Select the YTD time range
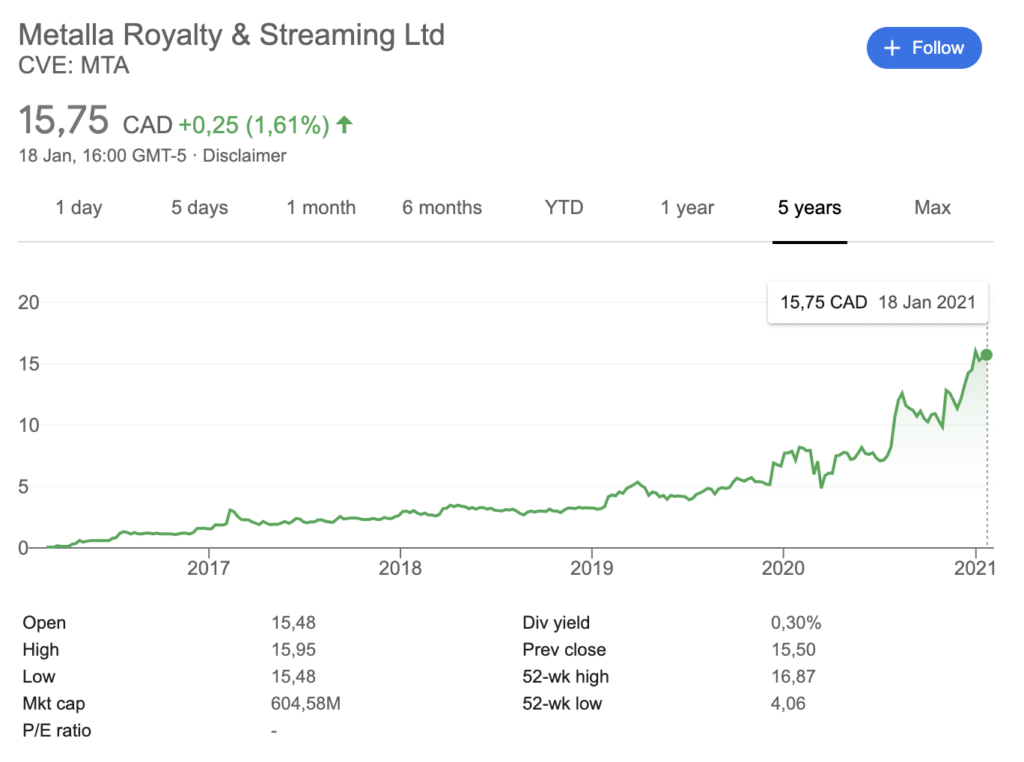 pos(564,208)
